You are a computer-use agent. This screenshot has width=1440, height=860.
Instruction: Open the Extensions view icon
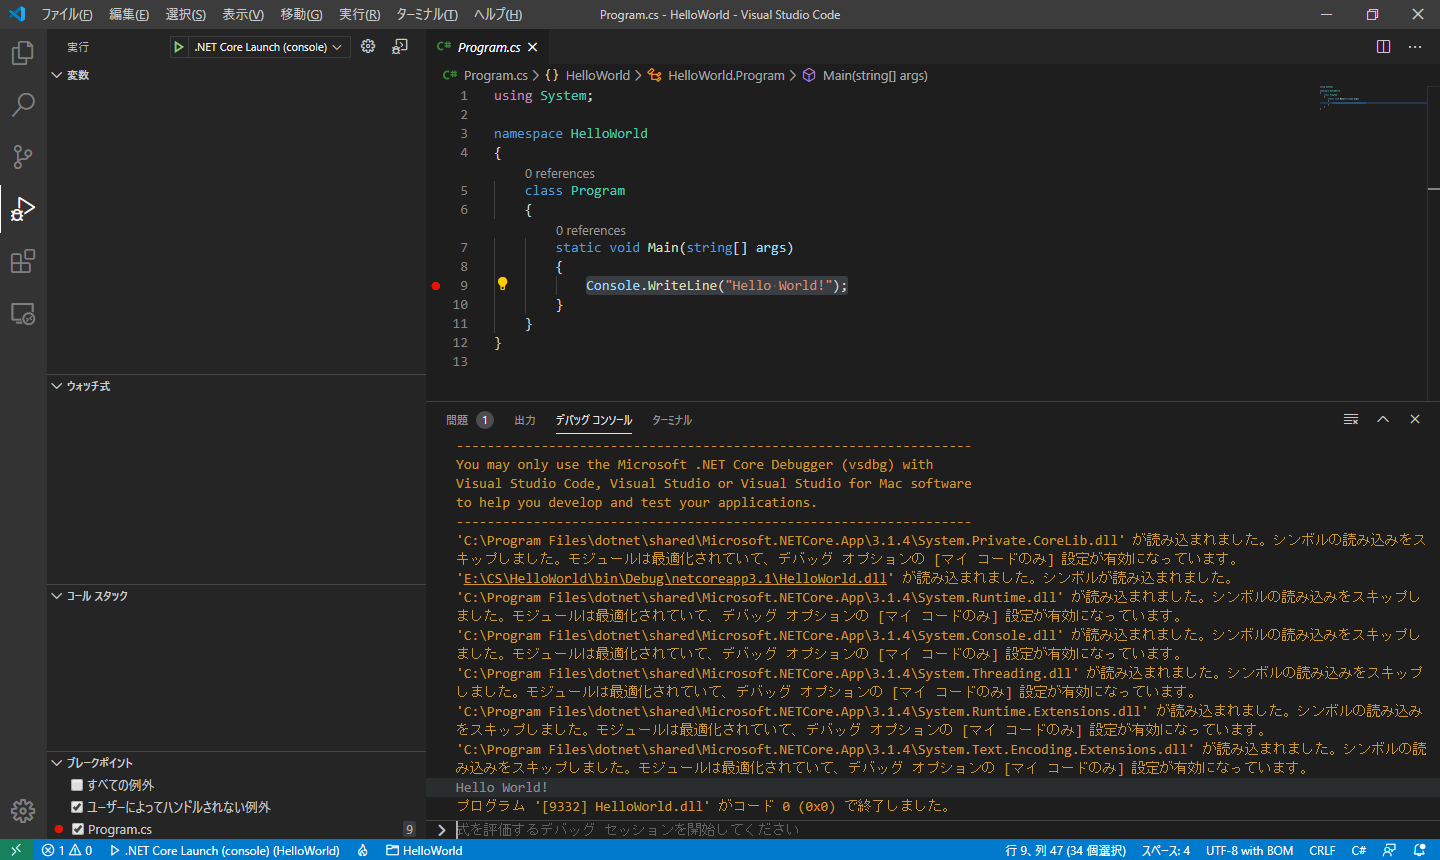tap(22, 262)
